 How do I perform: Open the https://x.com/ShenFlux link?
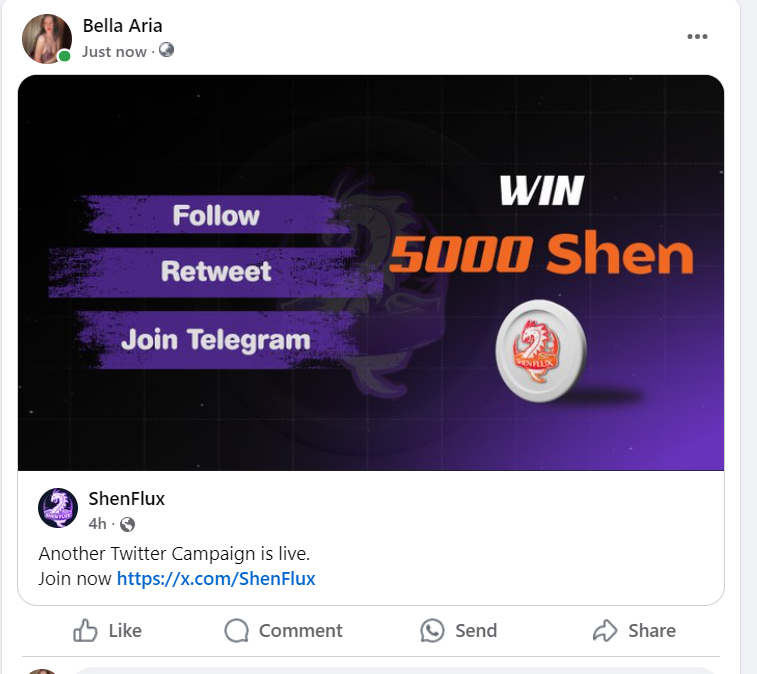click(x=216, y=578)
